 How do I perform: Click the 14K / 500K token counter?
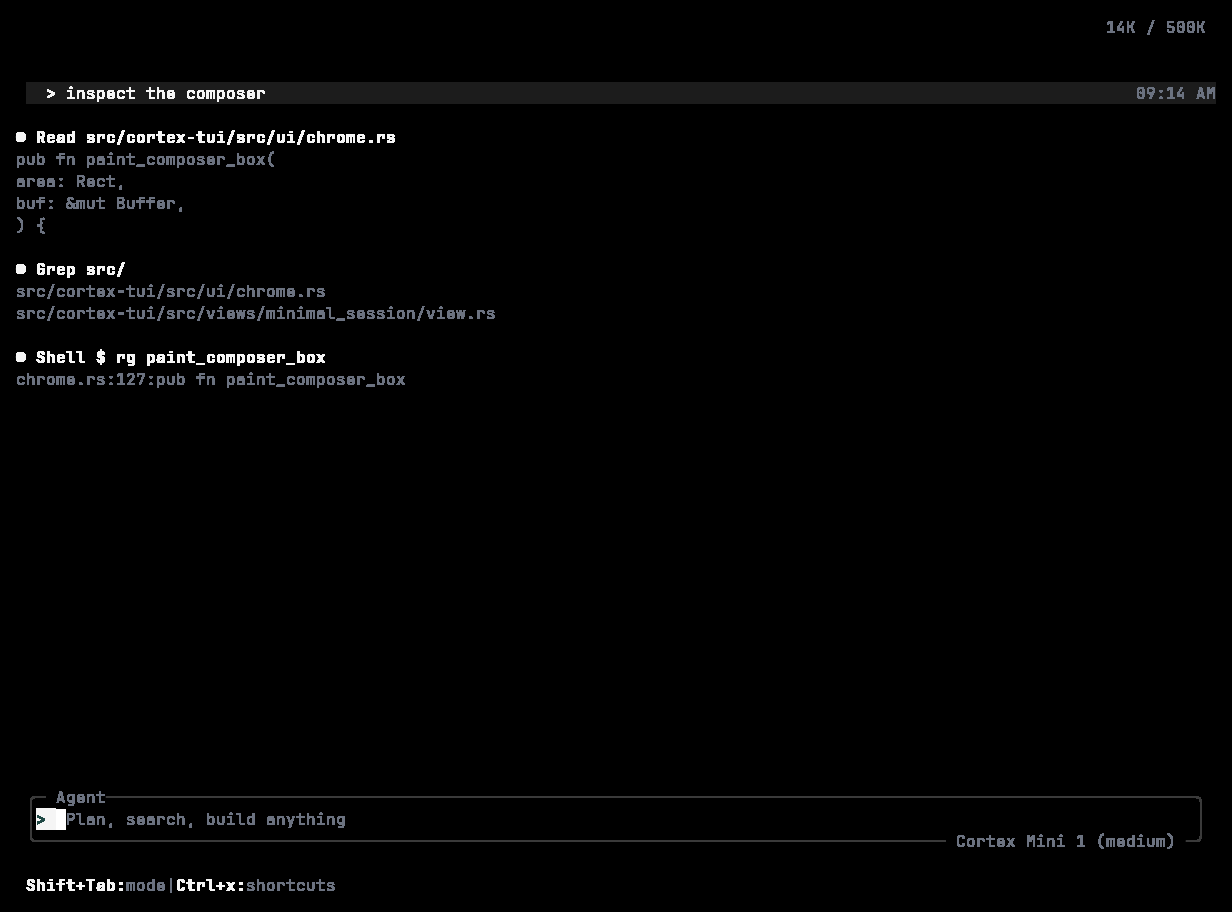point(1156,27)
